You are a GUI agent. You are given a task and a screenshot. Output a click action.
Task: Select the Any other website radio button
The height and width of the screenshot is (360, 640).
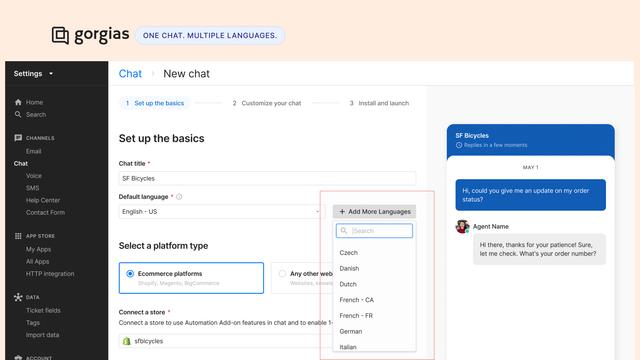(282, 273)
